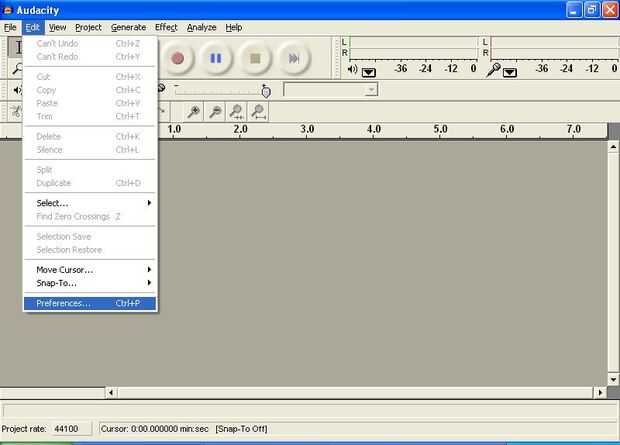Click the 1.0 mark on the timeline ruler
Viewport: 620px width, 445px height.
(x=174, y=129)
